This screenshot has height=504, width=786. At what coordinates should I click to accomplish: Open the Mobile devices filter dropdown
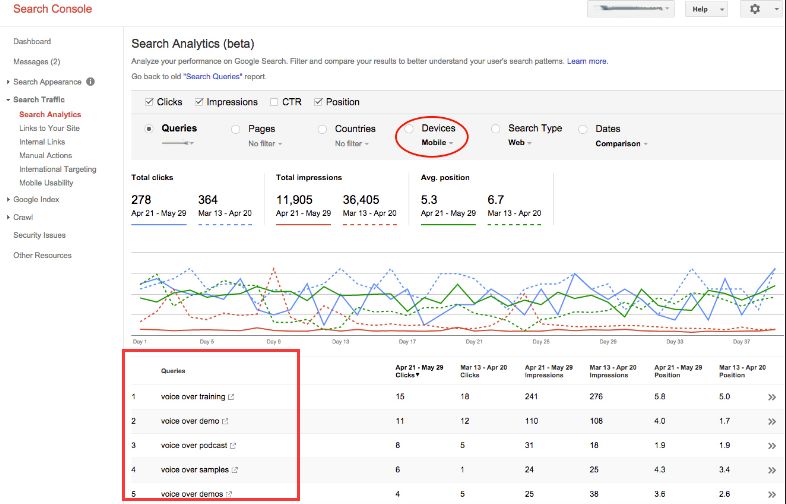437,142
